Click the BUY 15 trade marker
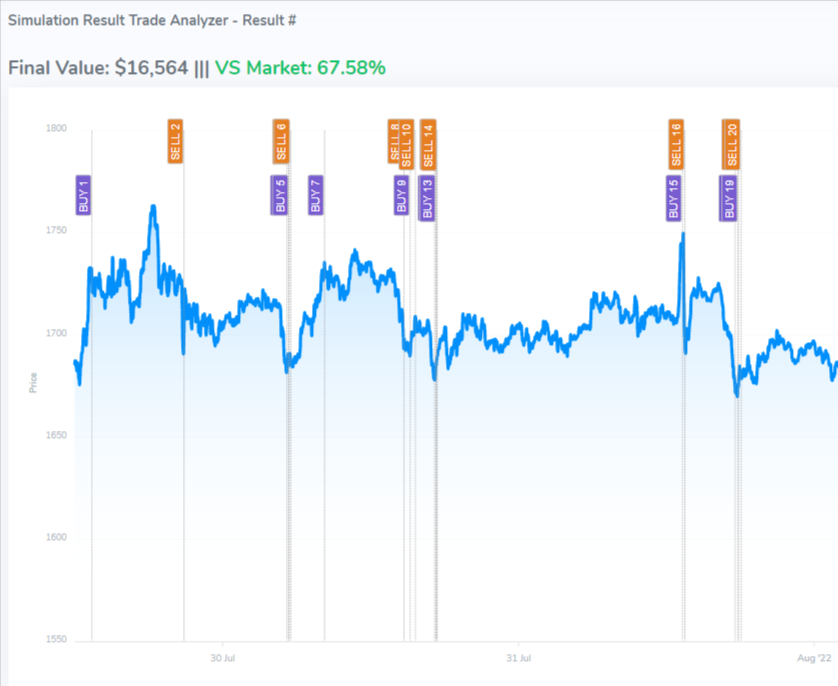 [673, 196]
